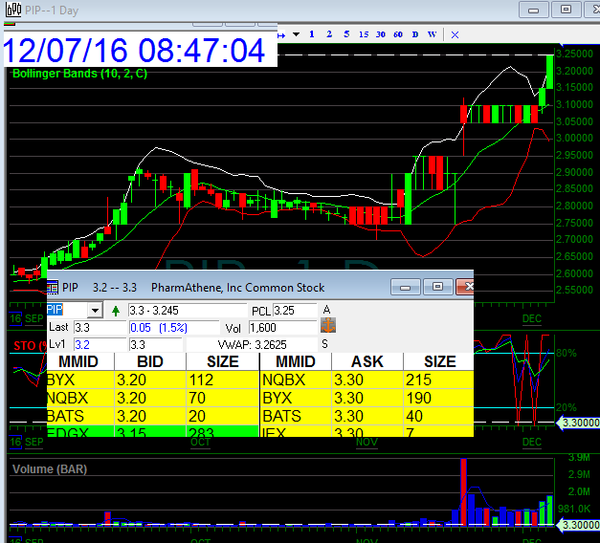This screenshot has height=543, width=600.
Task: Click the orange anchor icon in Level 2 window
Action: pyautogui.click(x=327, y=326)
